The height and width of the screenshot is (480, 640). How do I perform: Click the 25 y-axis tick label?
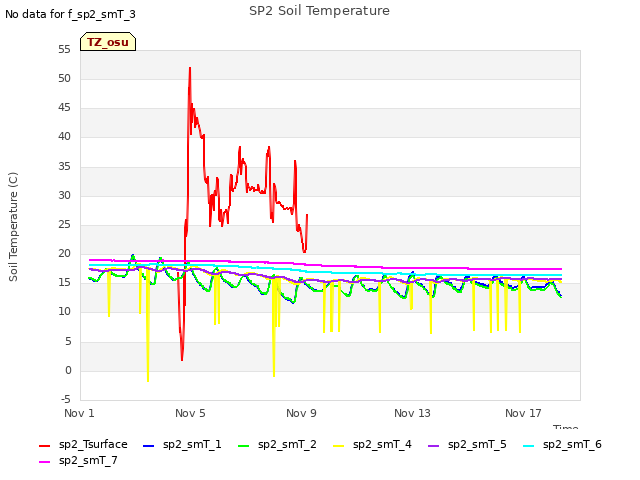(64, 224)
